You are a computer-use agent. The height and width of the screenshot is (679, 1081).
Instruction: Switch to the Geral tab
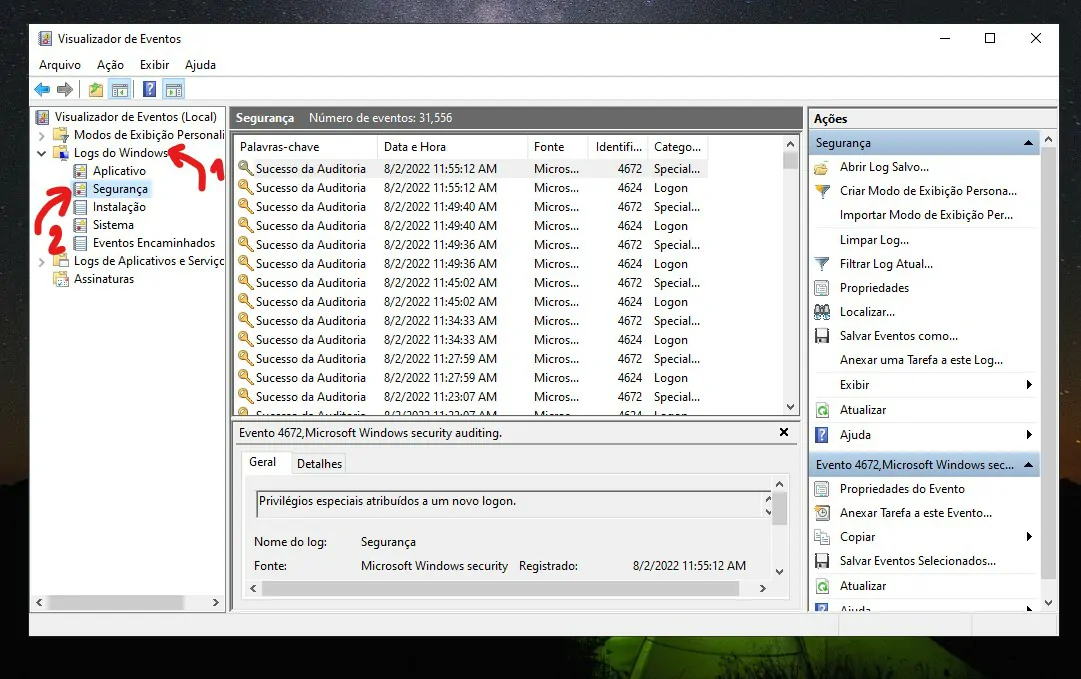pyautogui.click(x=263, y=463)
